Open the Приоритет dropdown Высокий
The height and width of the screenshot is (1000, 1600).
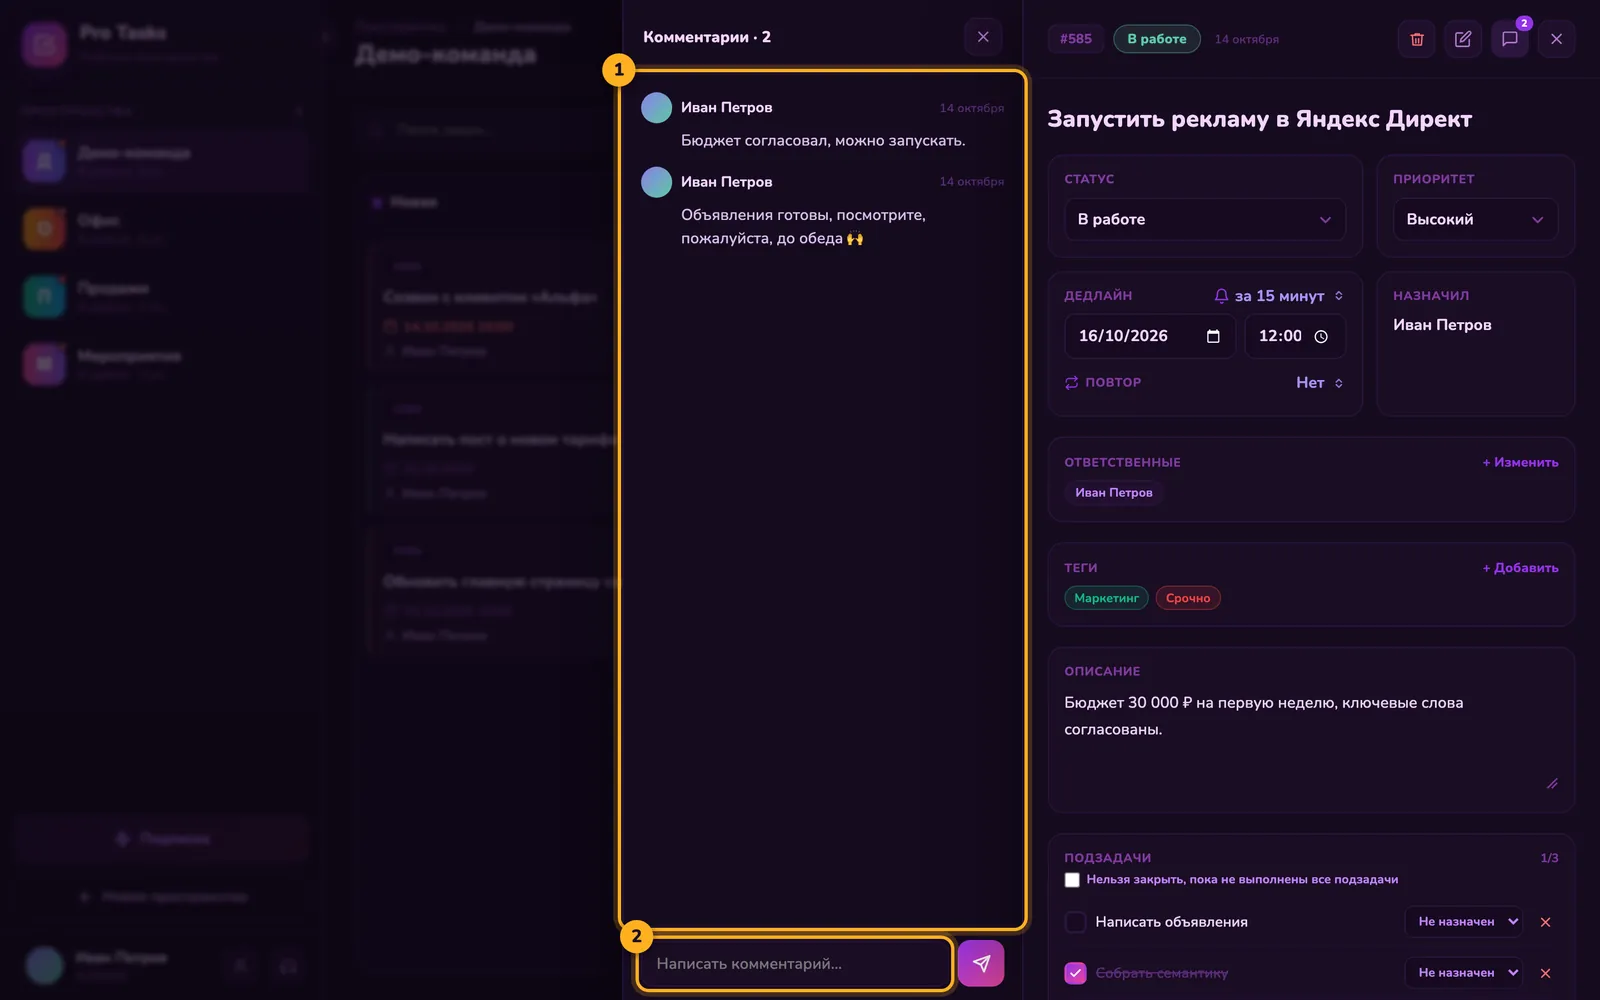1475,219
